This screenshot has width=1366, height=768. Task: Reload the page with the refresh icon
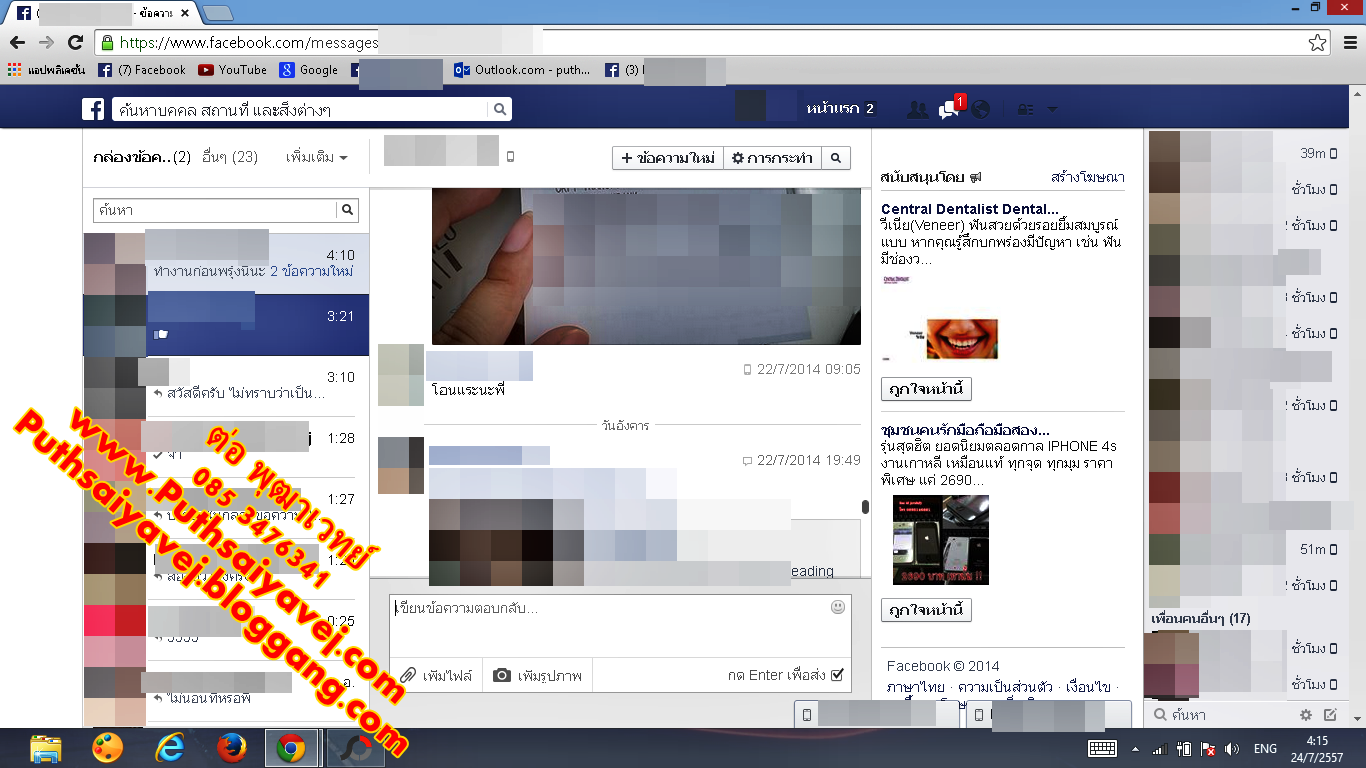click(x=75, y=42)
